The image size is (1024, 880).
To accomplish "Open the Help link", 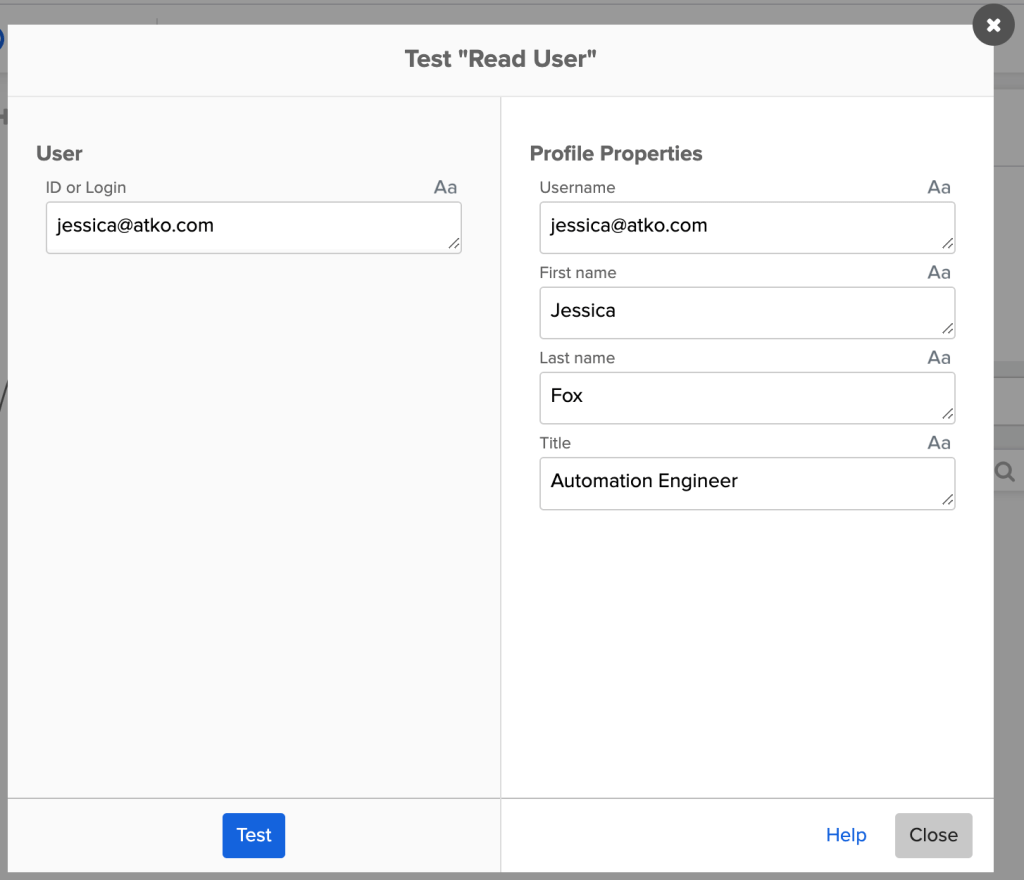I will [846, 835].
